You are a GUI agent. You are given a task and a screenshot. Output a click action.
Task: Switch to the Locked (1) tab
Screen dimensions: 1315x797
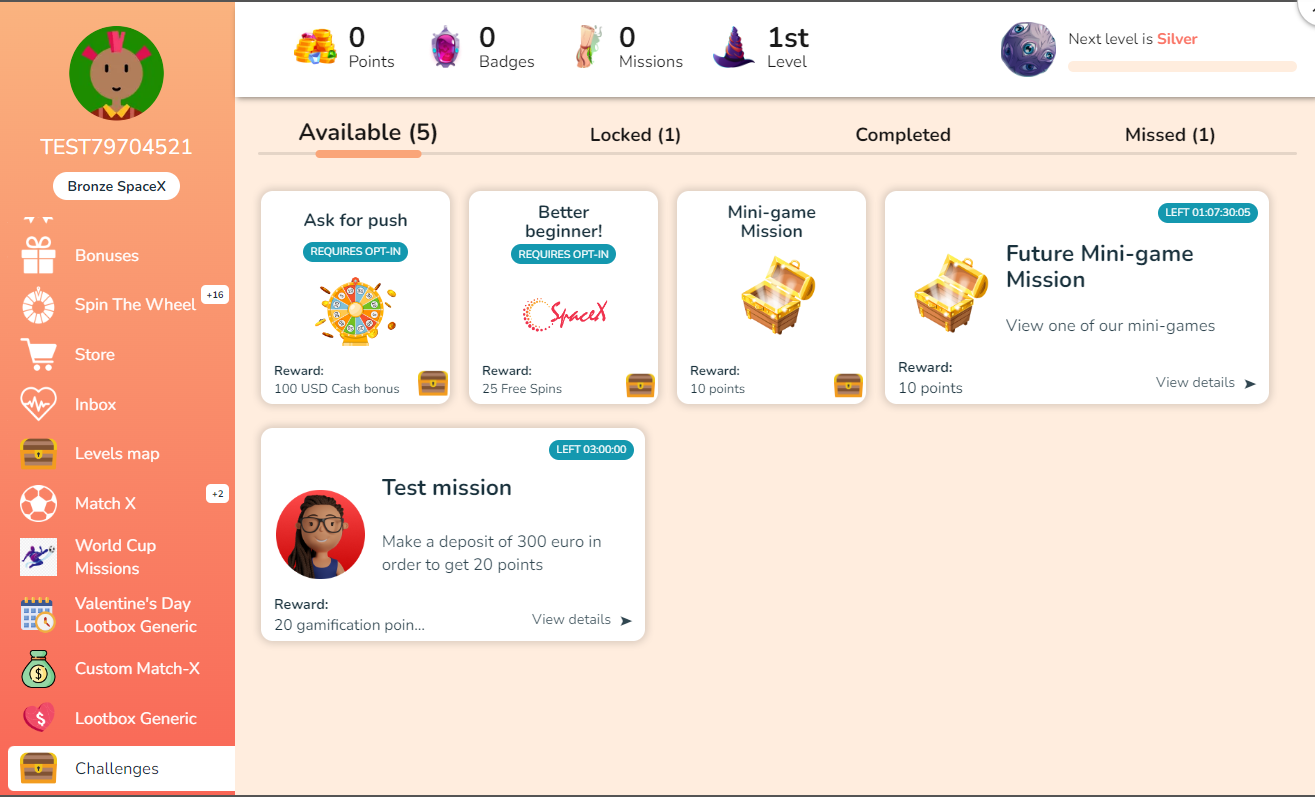click(635, 135)
